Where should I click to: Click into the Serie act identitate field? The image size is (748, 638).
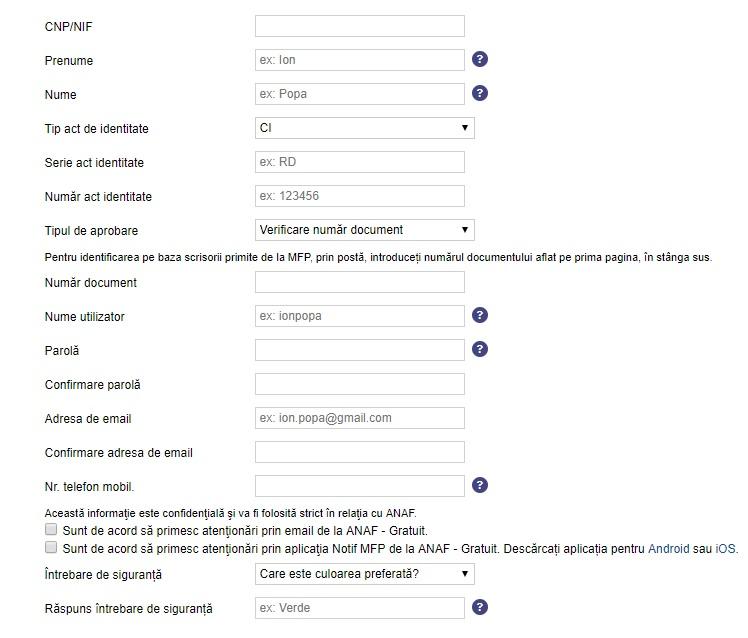(360, 162)
